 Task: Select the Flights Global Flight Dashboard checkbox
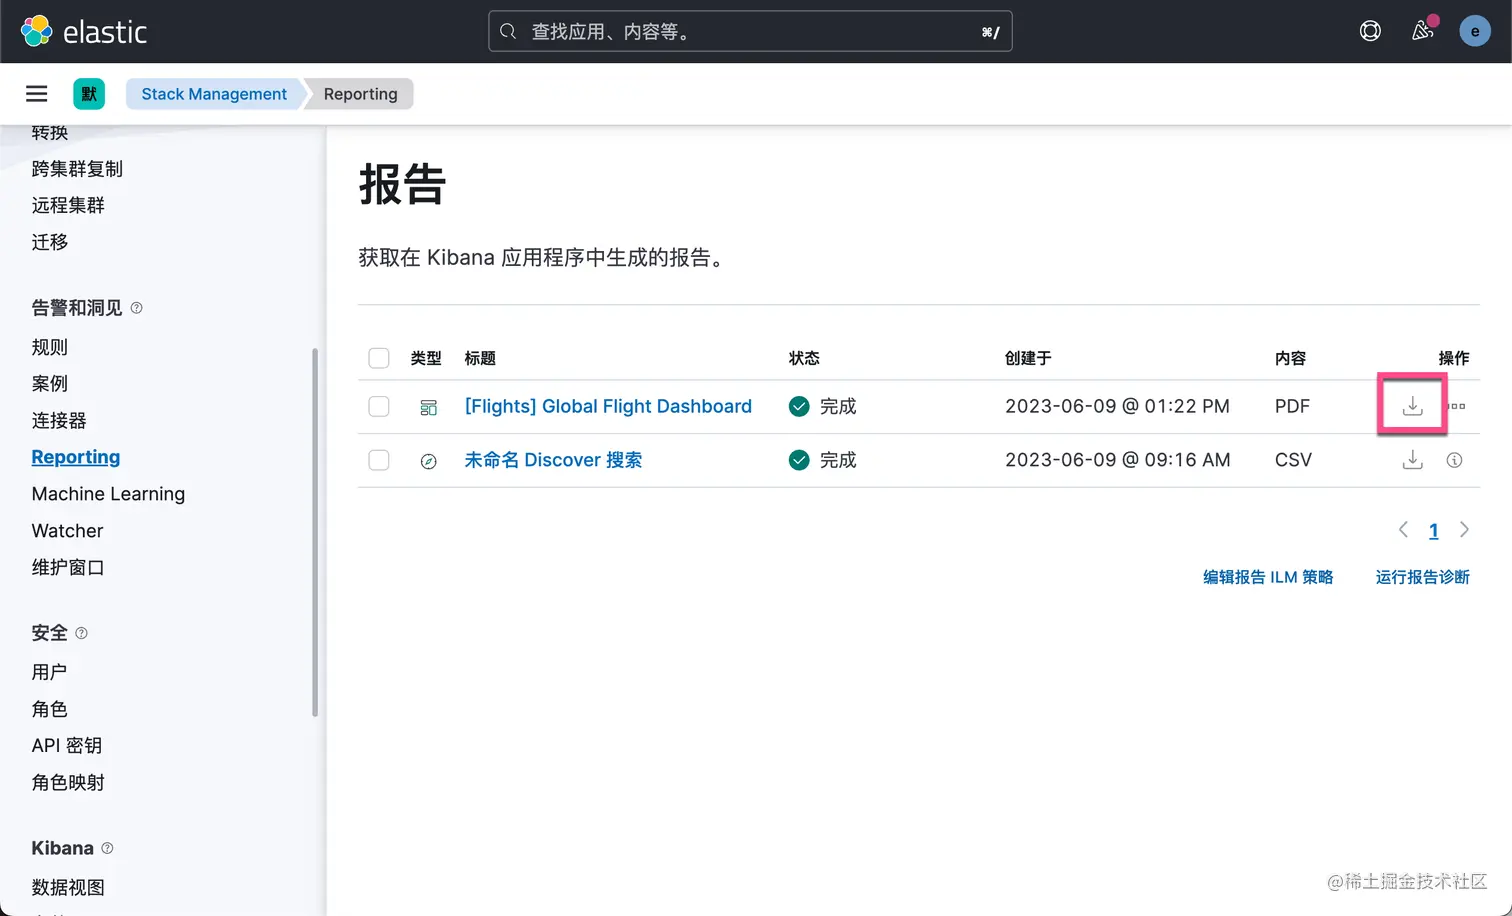(379, 406)
